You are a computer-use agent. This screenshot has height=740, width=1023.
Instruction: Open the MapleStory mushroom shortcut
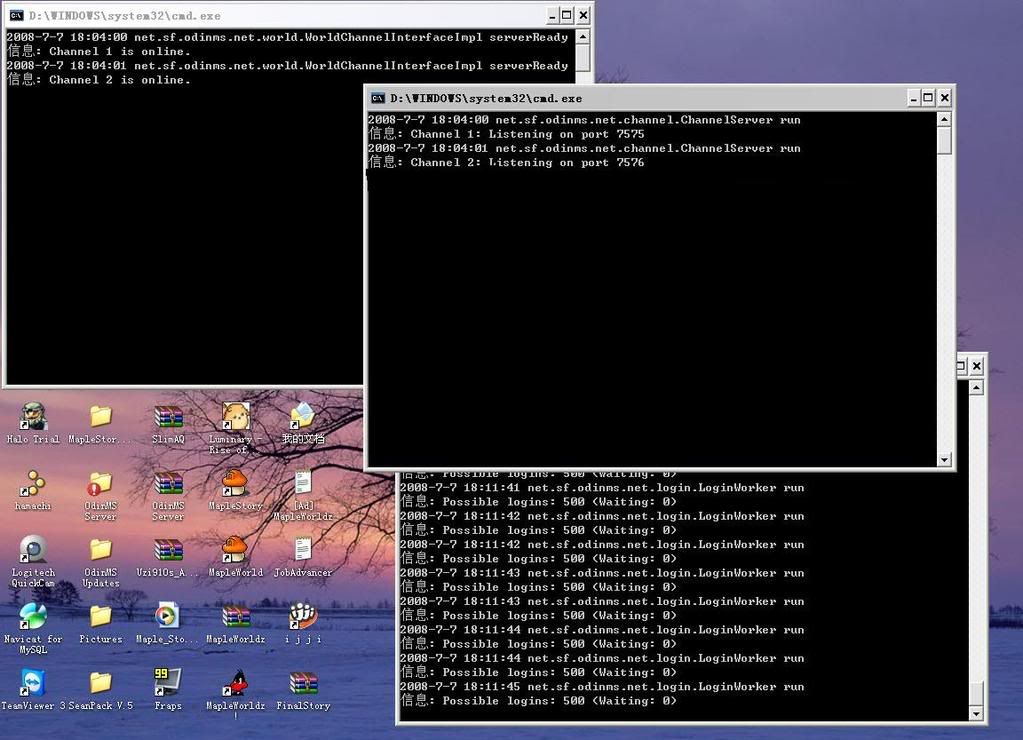pyautogui.click(x=235, y=484)
